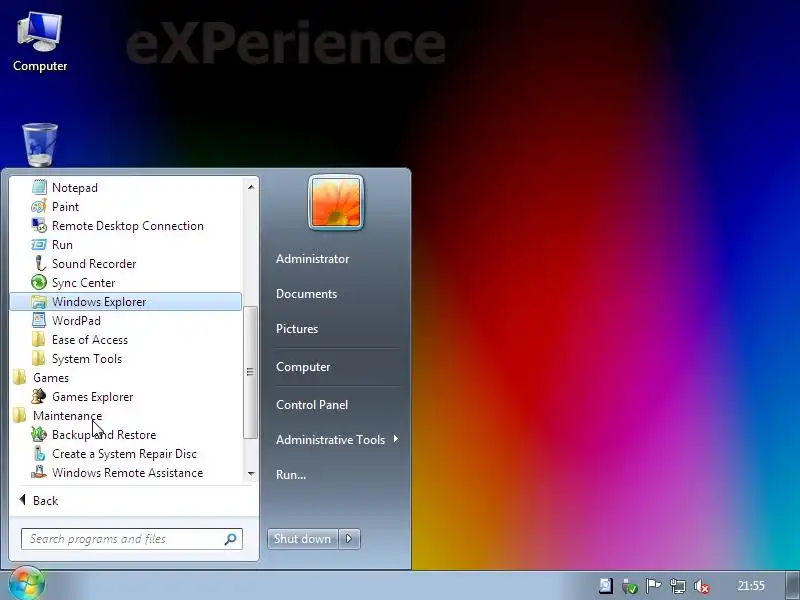
Task: Click the programs list scroll-up arrow
Action: tap(251, 187)
